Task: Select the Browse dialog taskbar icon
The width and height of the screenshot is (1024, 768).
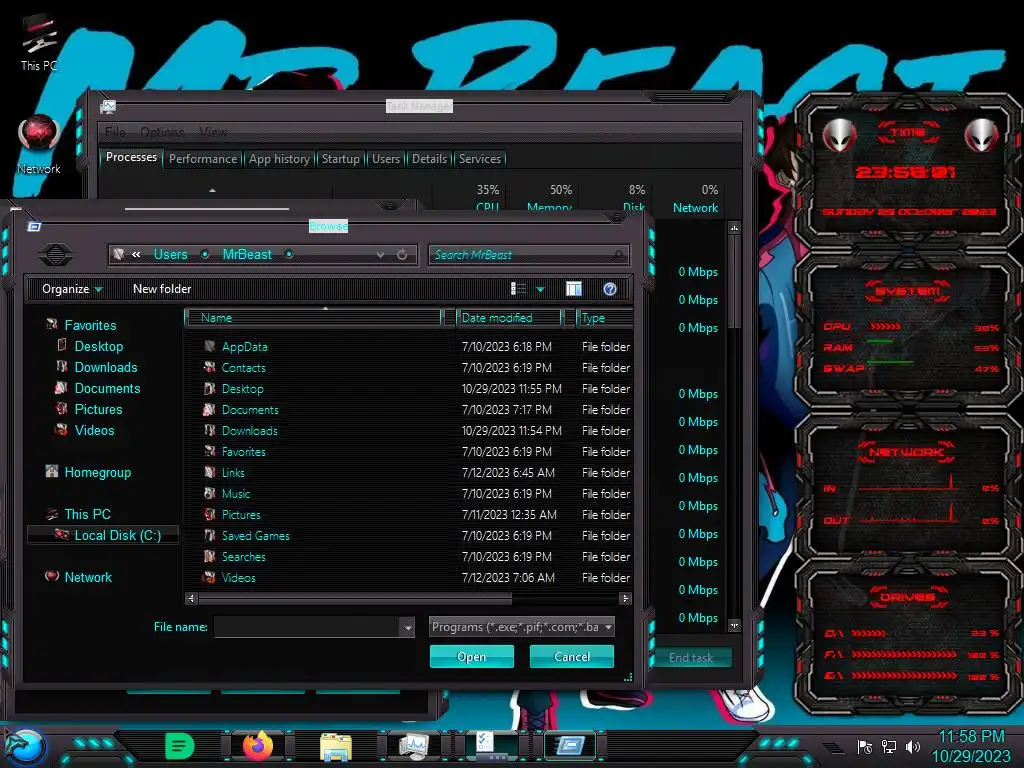Action: pyautogui.click(x=570, y=746)
